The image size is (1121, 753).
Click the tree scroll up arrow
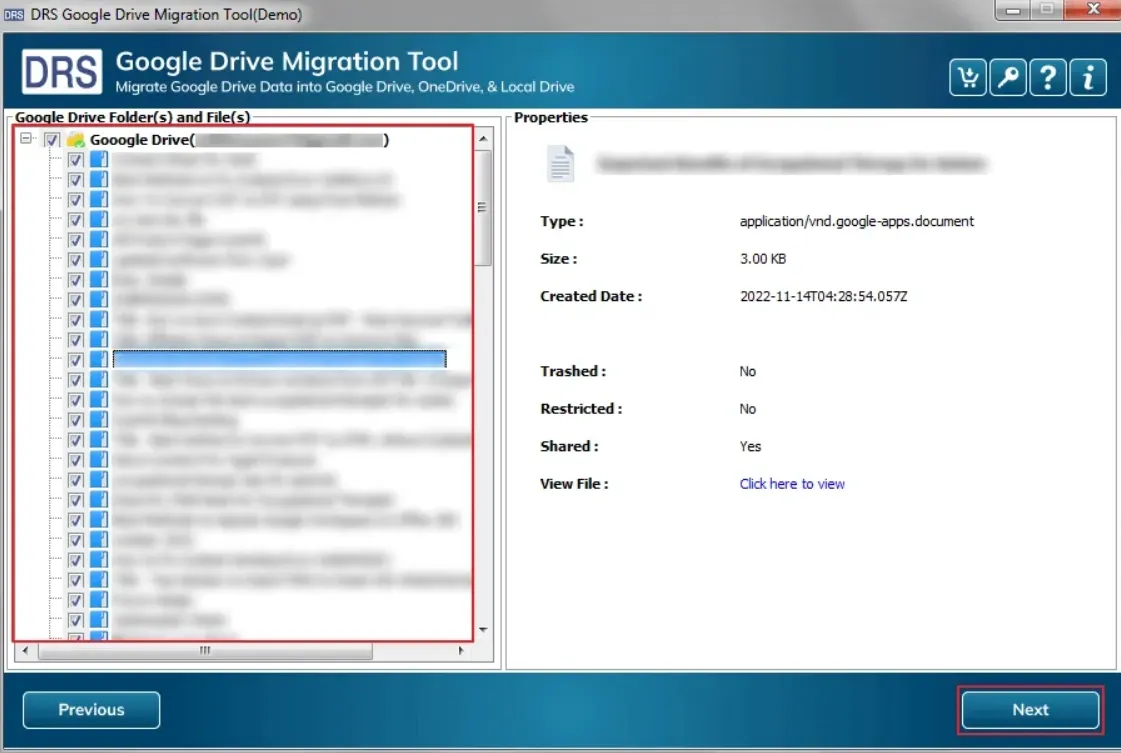pos(484,138)
